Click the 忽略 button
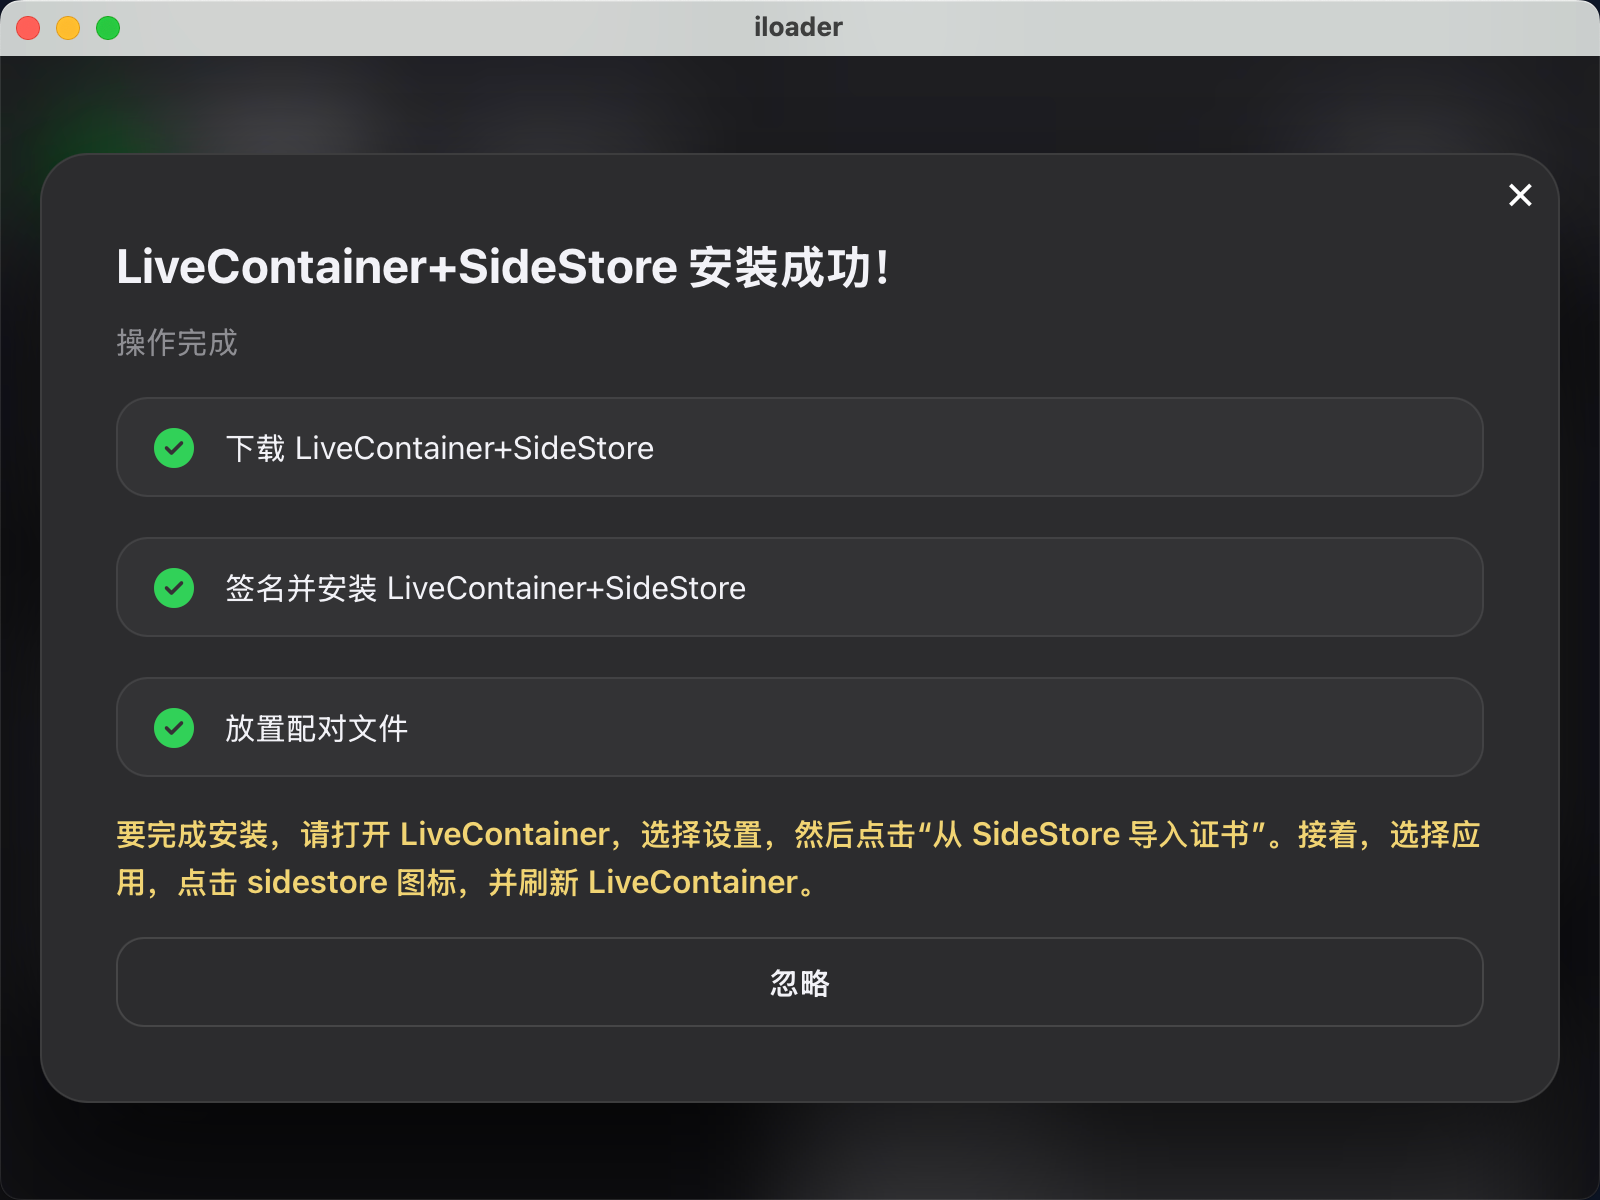This screenshot has height=1200, width=1600. click(800, 982)
